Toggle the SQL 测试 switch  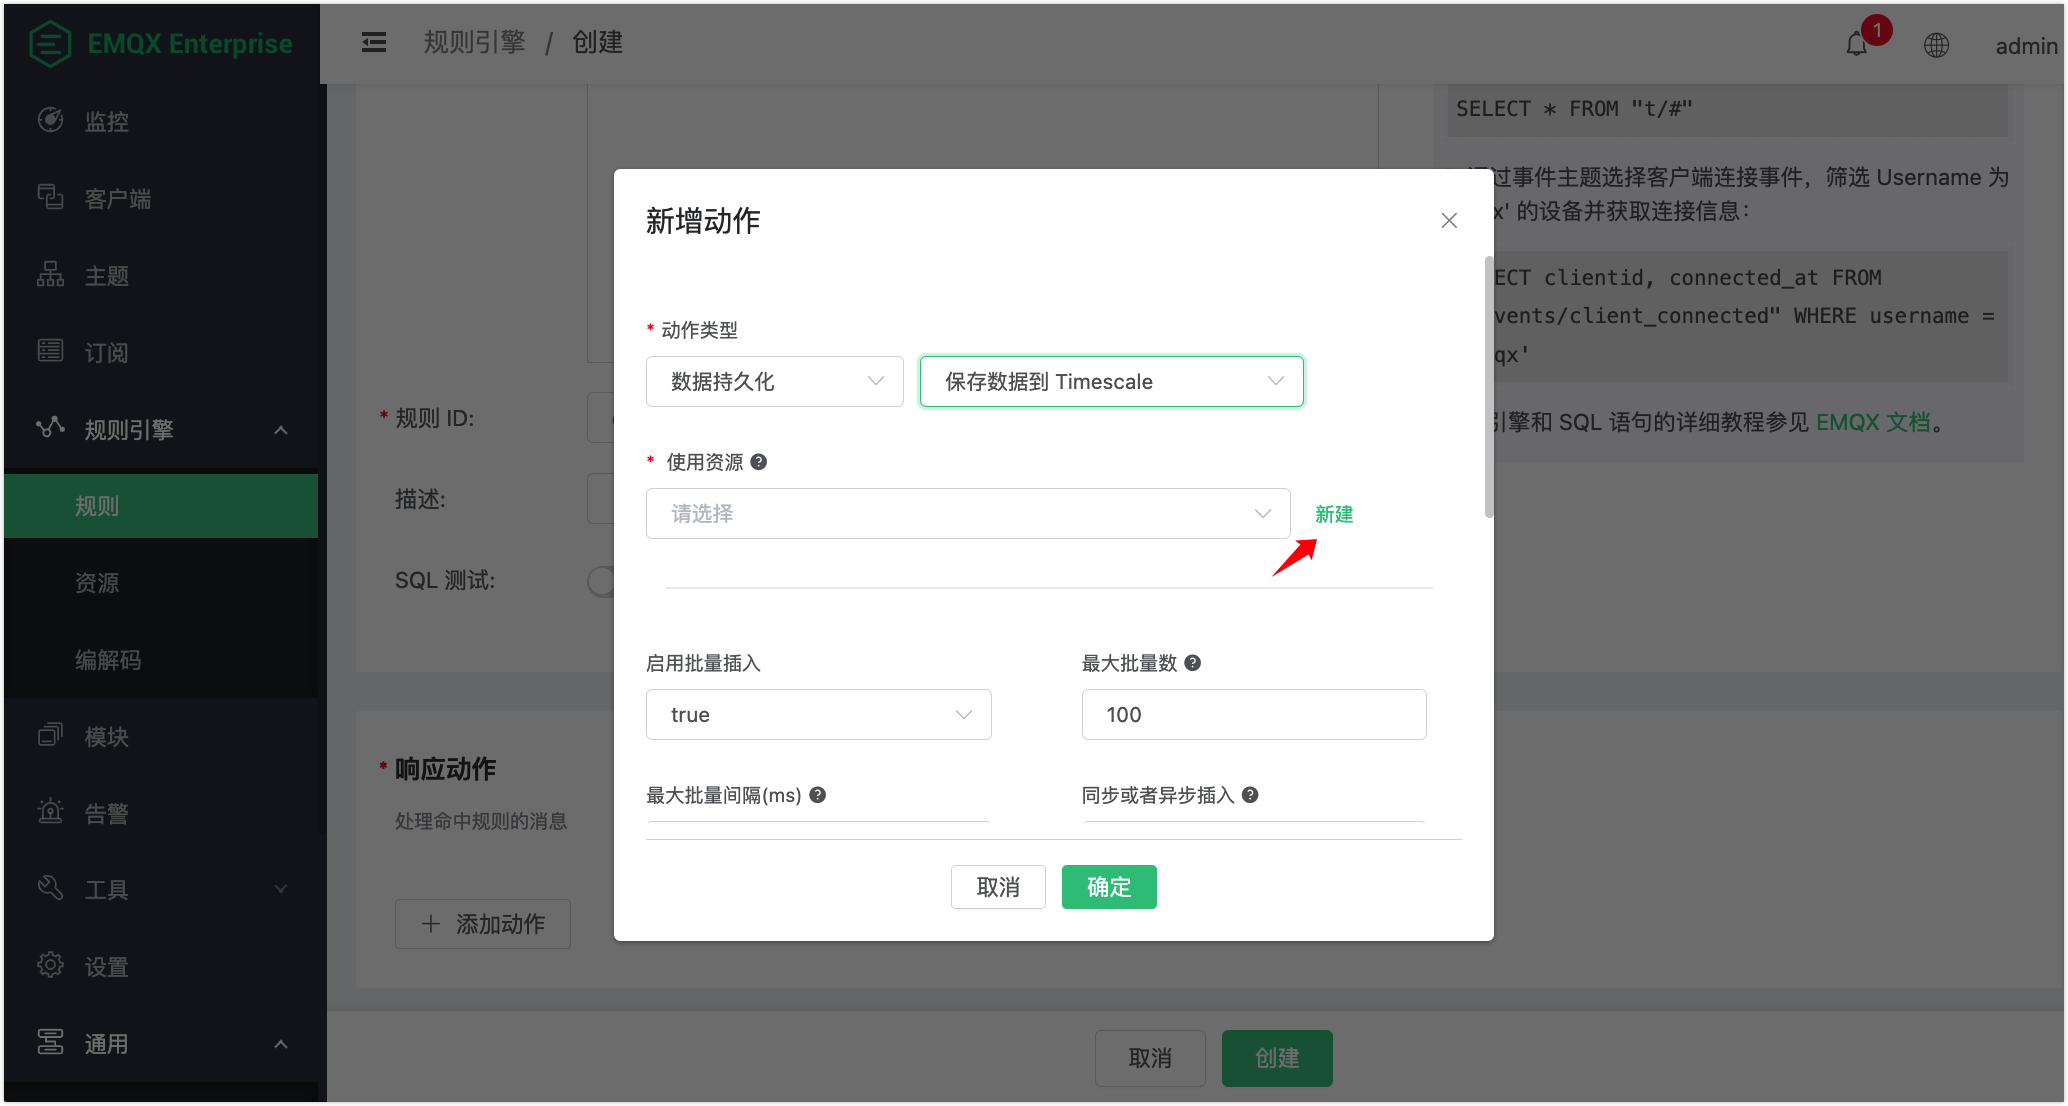602,581
